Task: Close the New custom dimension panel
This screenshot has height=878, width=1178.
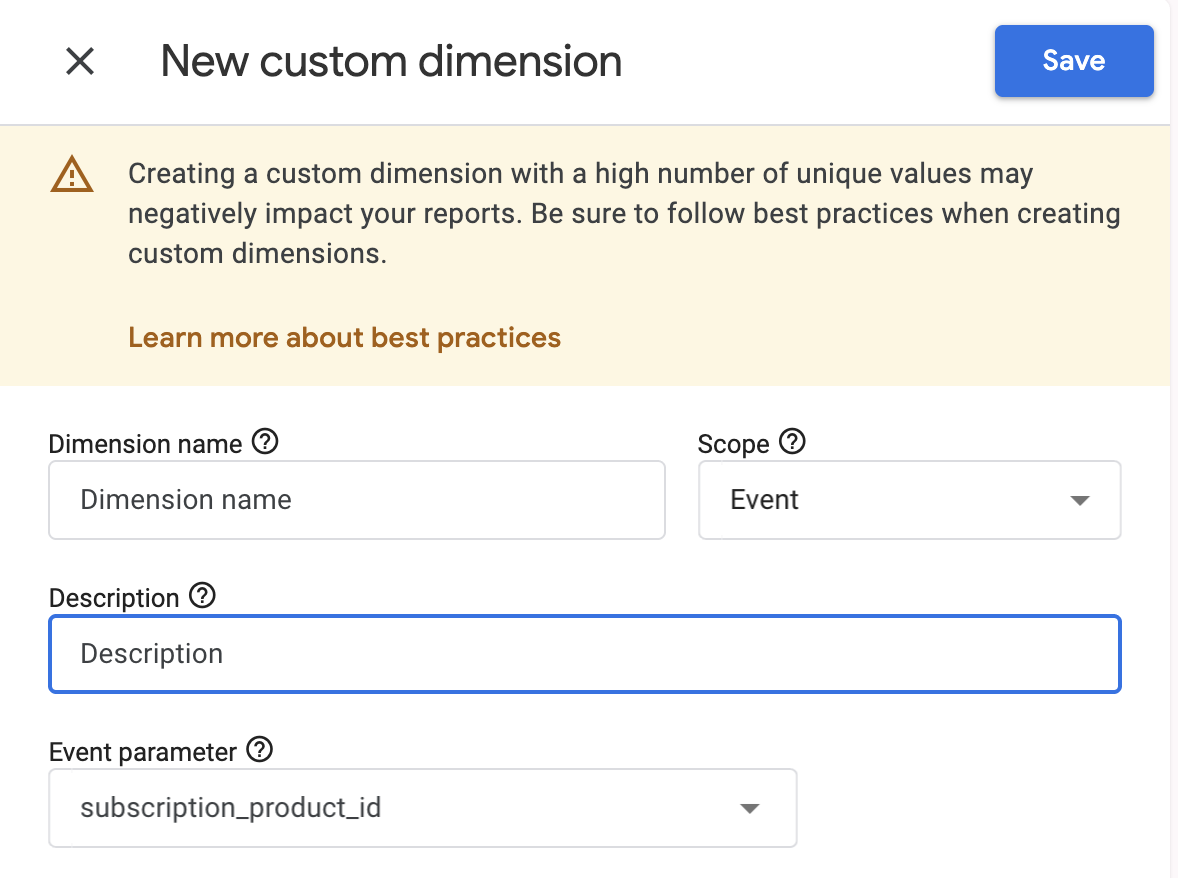Action: [80, 61]
